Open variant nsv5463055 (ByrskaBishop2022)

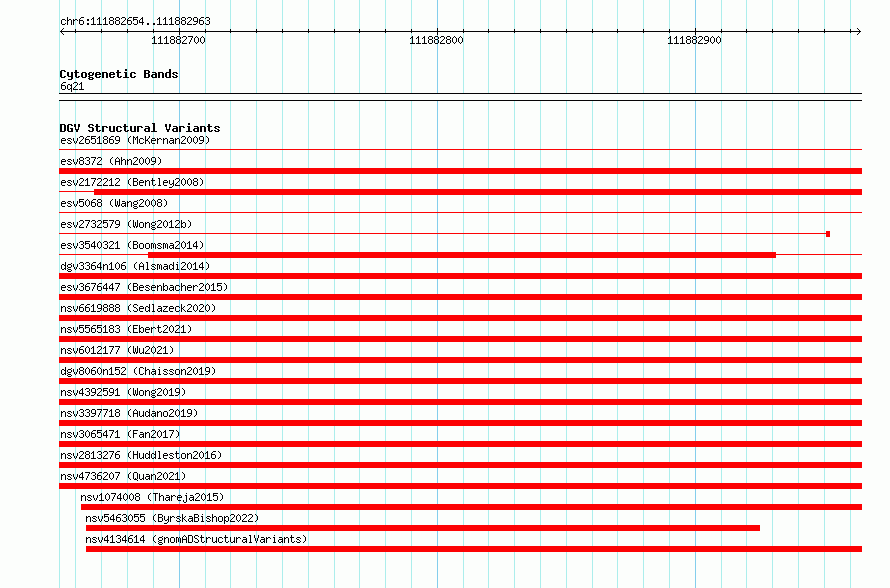[172, 518]
